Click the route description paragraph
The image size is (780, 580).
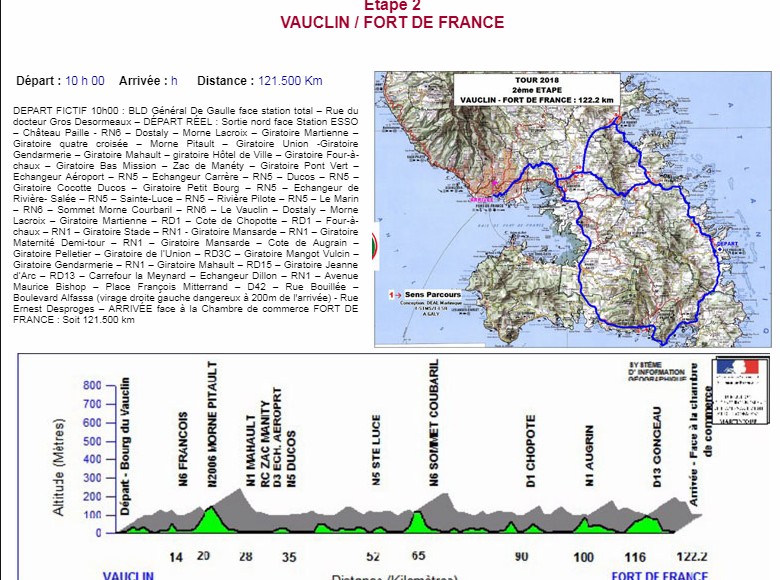click(x=186, y=215)
